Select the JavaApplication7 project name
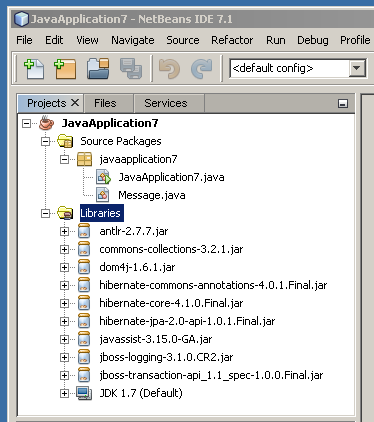Viewport: 374px width, 422px height. pos(110,123)
